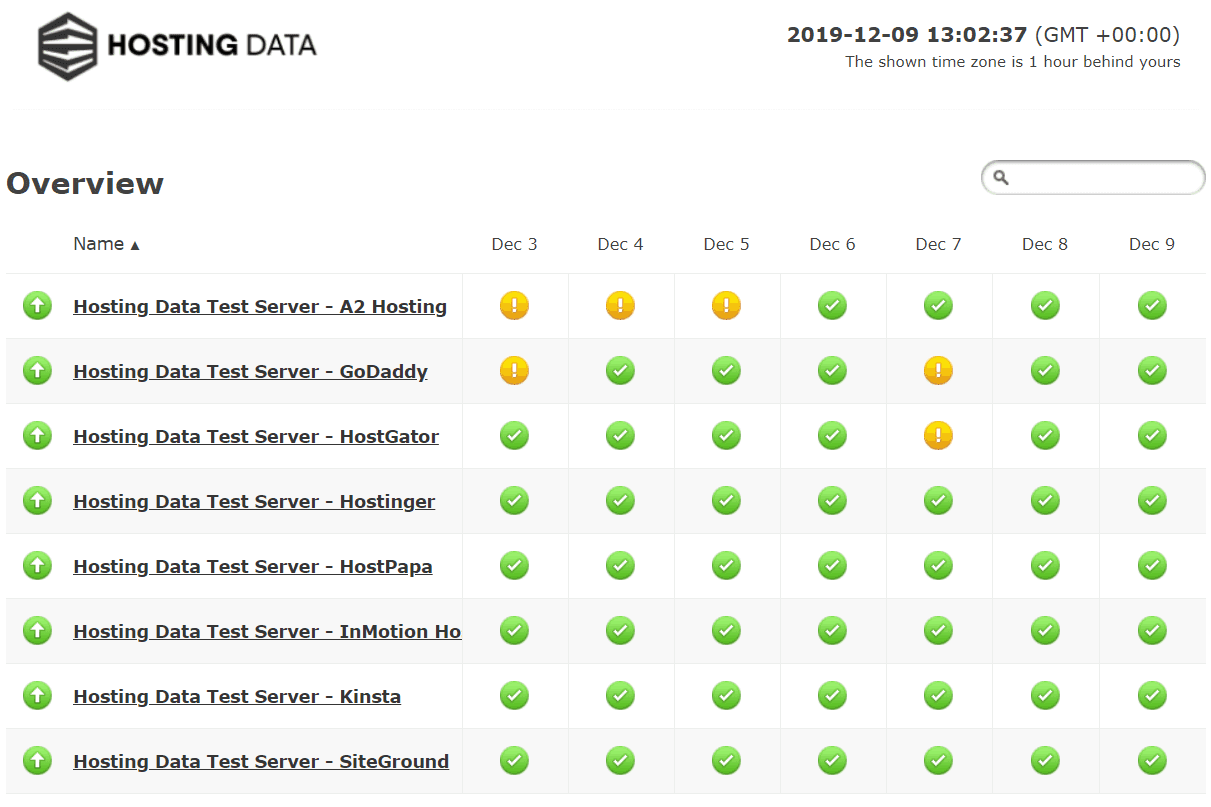Viewport: 1211px width, 807px height.
Task: Click the up-status arrow for SiteGround
Action: coord(37,761)
